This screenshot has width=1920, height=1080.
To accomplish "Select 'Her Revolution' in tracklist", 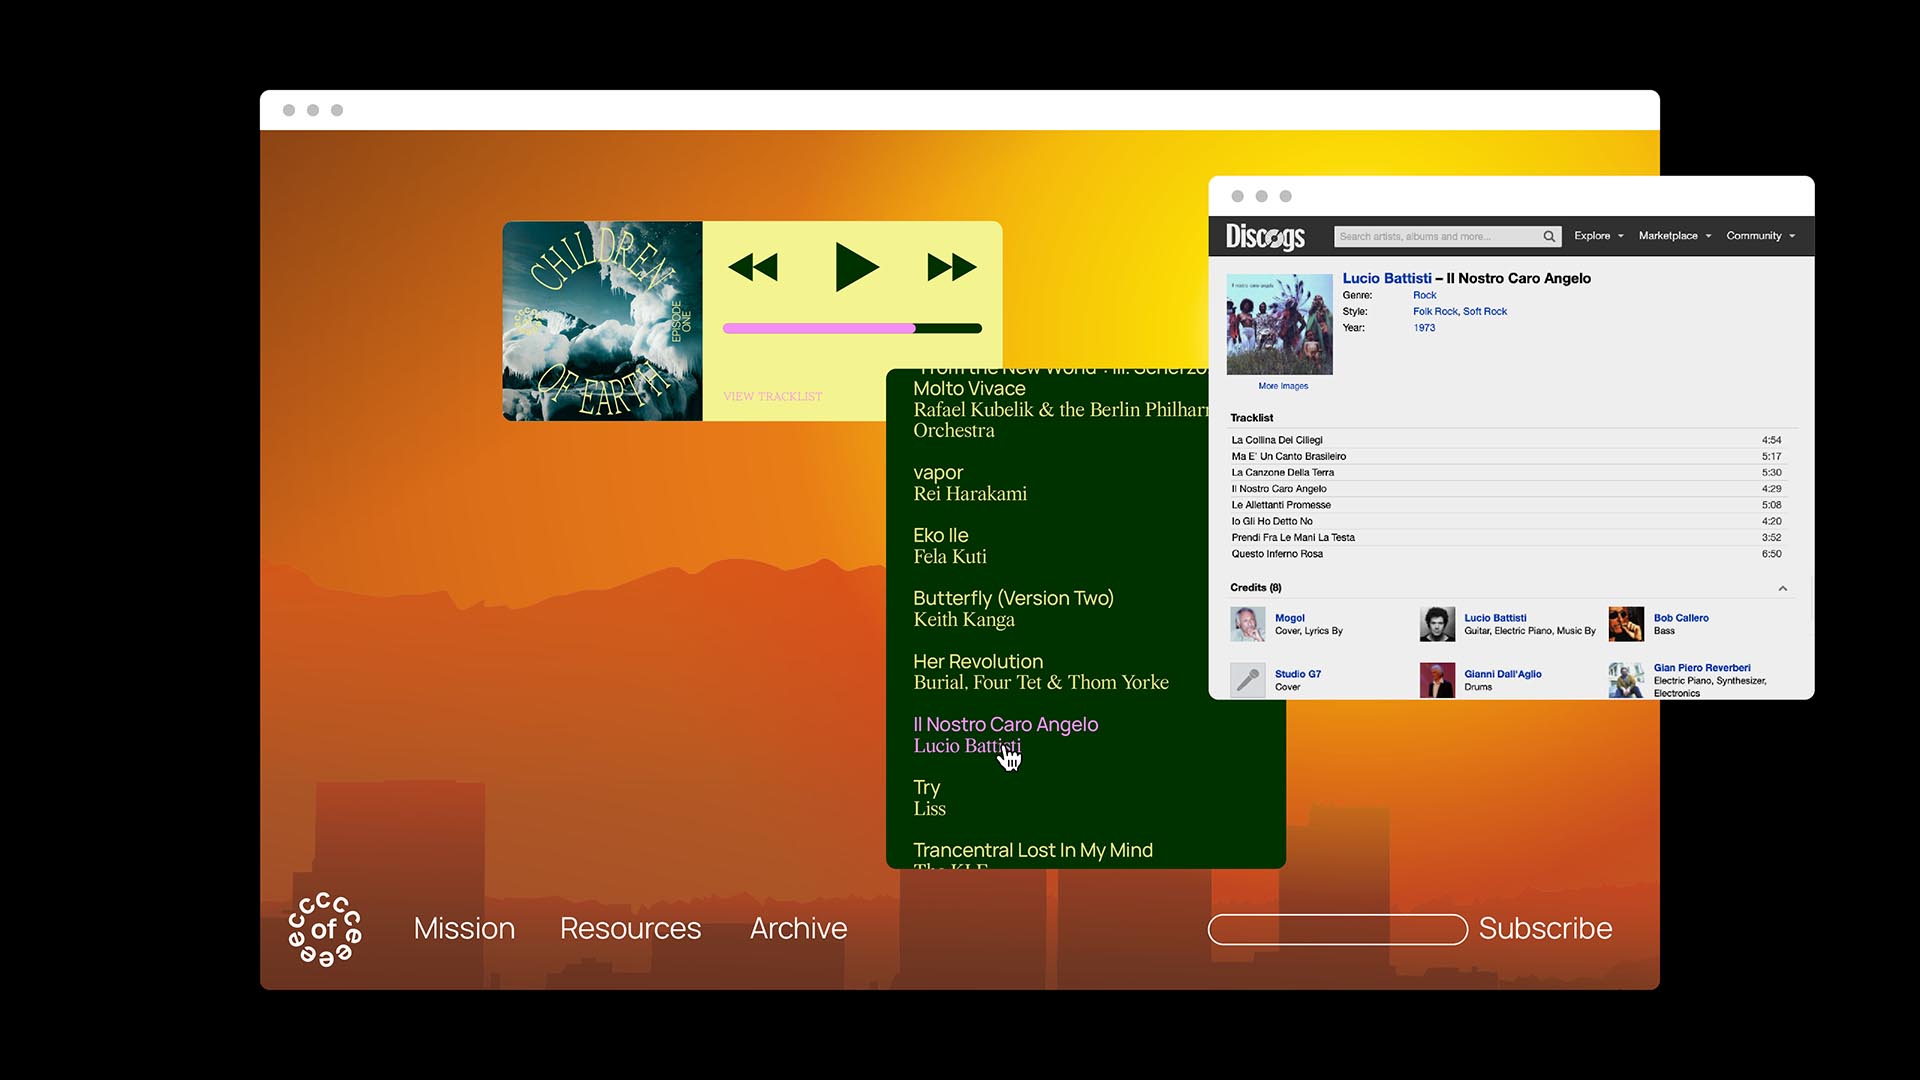I will click(1041, 672).
